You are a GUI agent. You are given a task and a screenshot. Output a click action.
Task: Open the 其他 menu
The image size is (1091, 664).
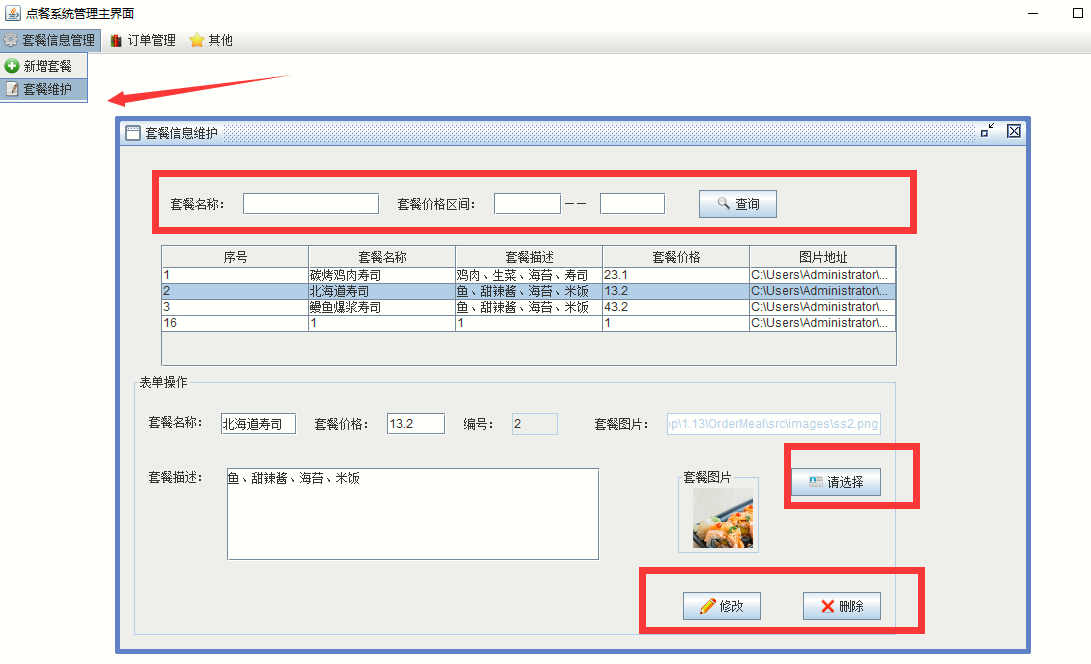tap(212, 40)
